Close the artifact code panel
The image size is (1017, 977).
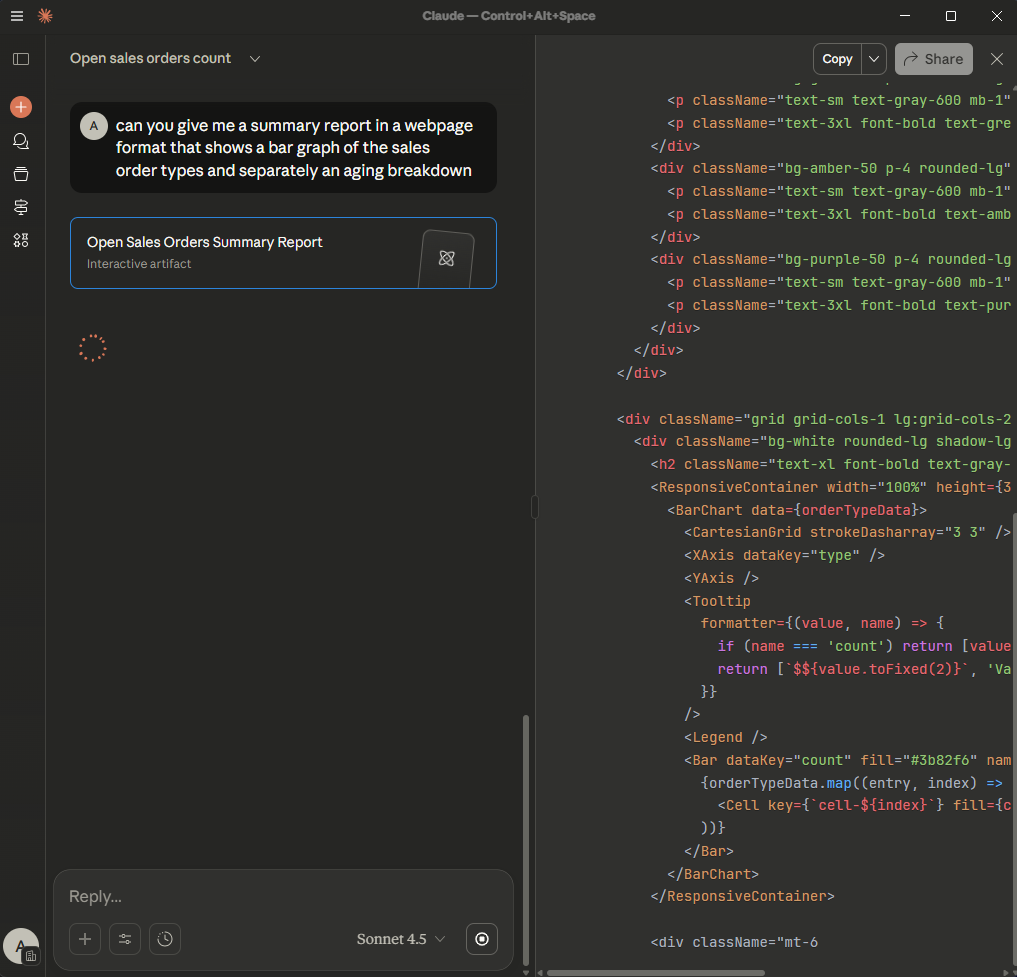tap(997, 59)
